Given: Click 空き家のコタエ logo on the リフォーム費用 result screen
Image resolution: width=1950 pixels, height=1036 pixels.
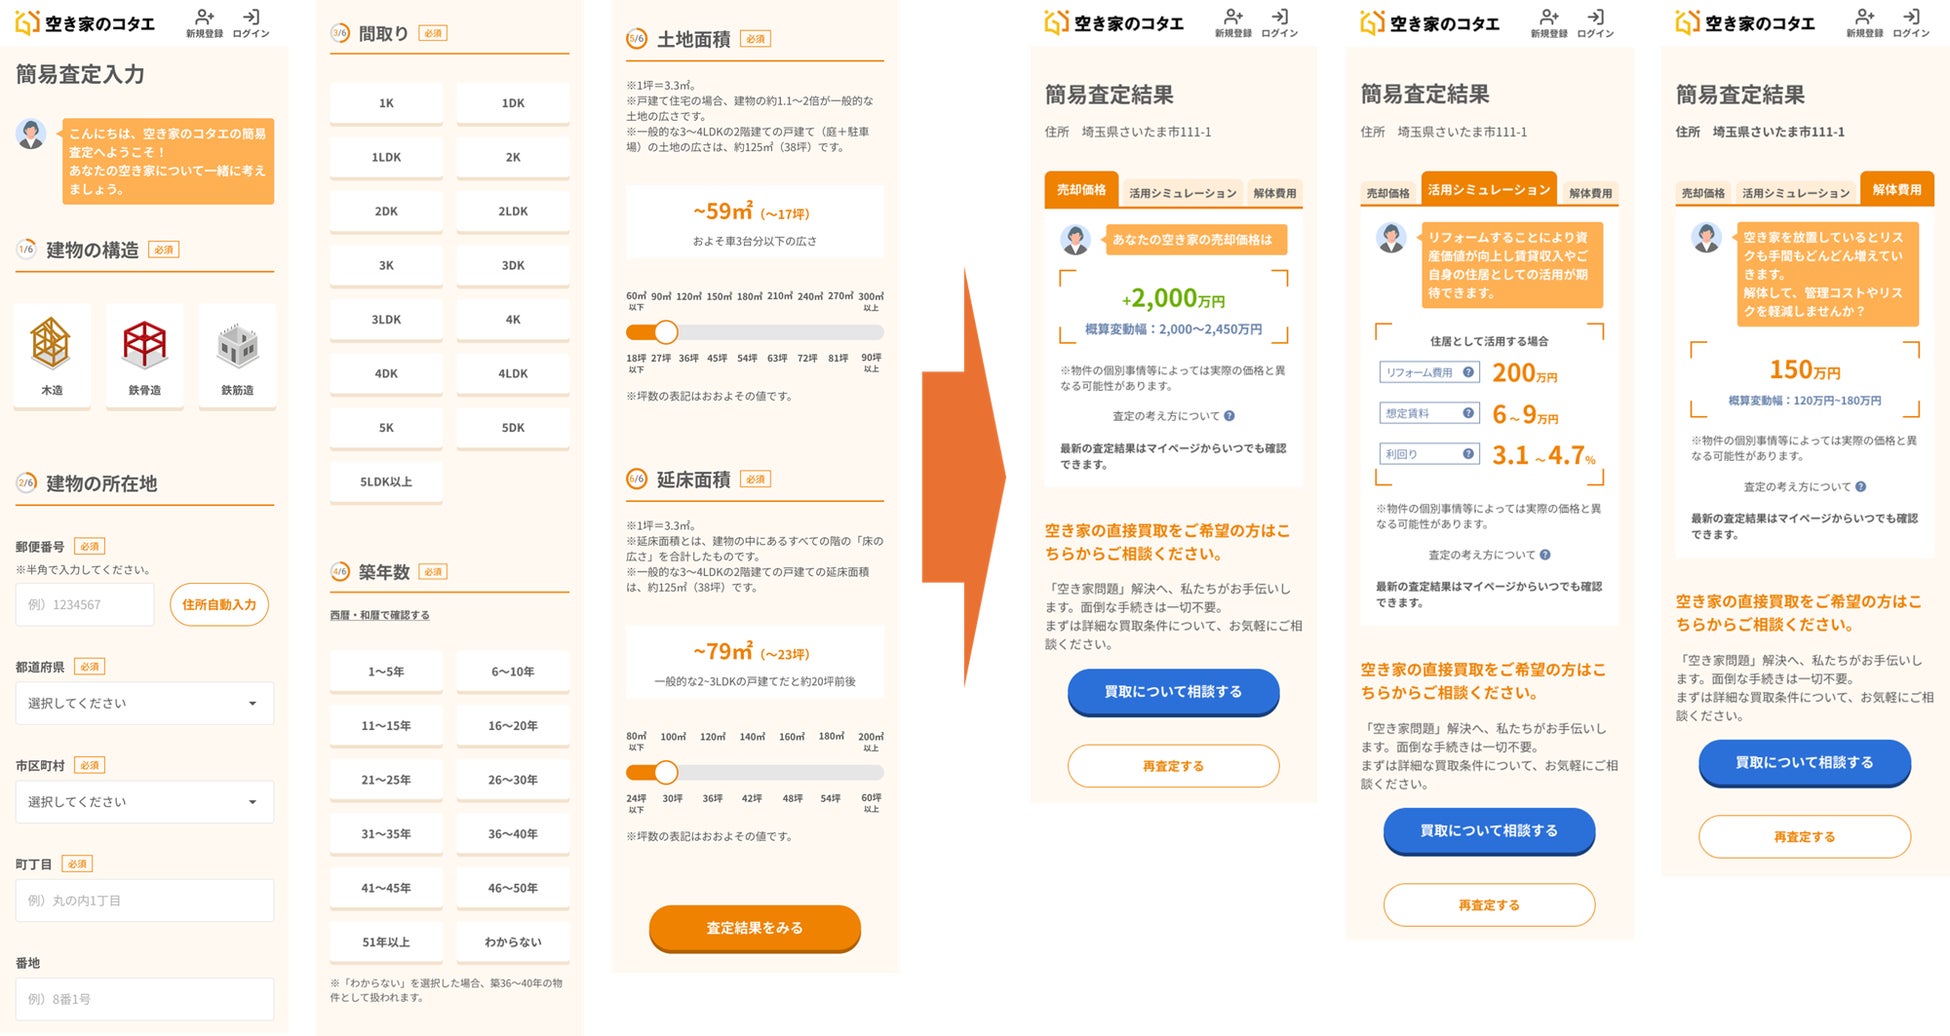Looking at the screenshot, I should [x=1430, y=23].
